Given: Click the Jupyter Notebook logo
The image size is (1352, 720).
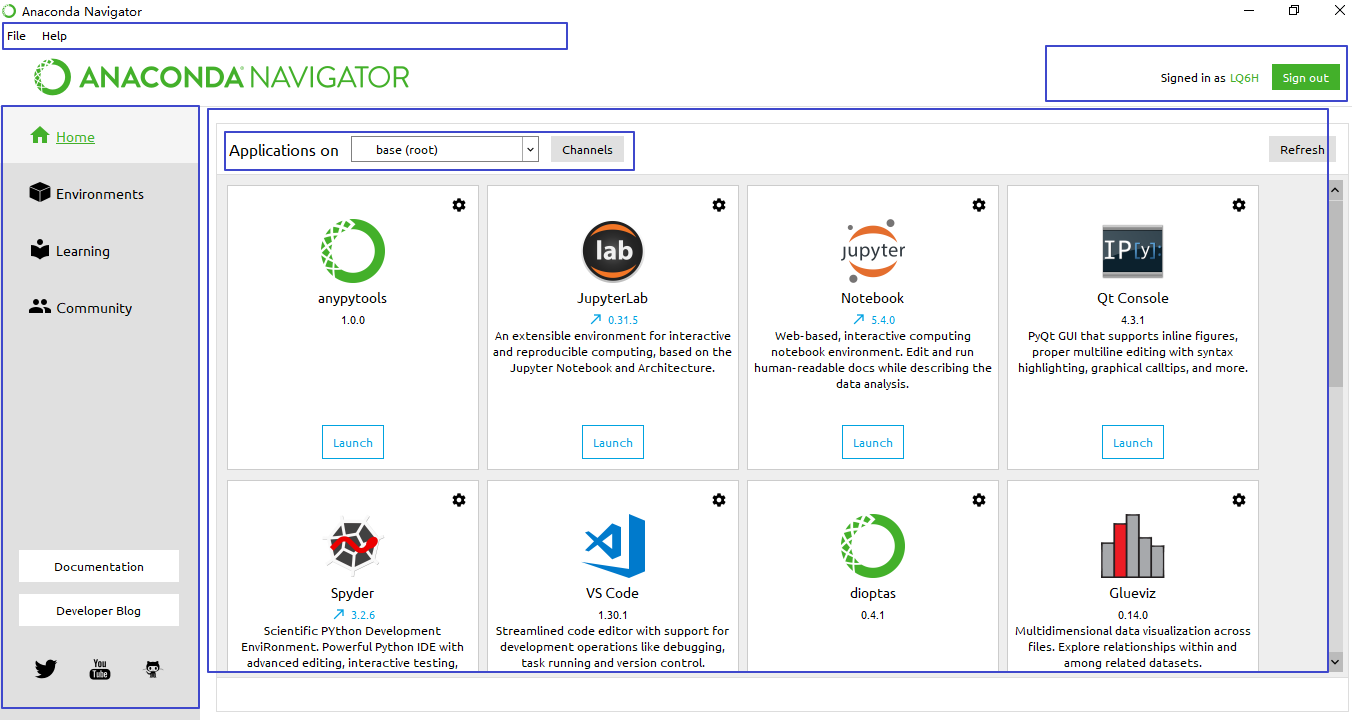Looking at the screenshot, I should coord(873,251).
